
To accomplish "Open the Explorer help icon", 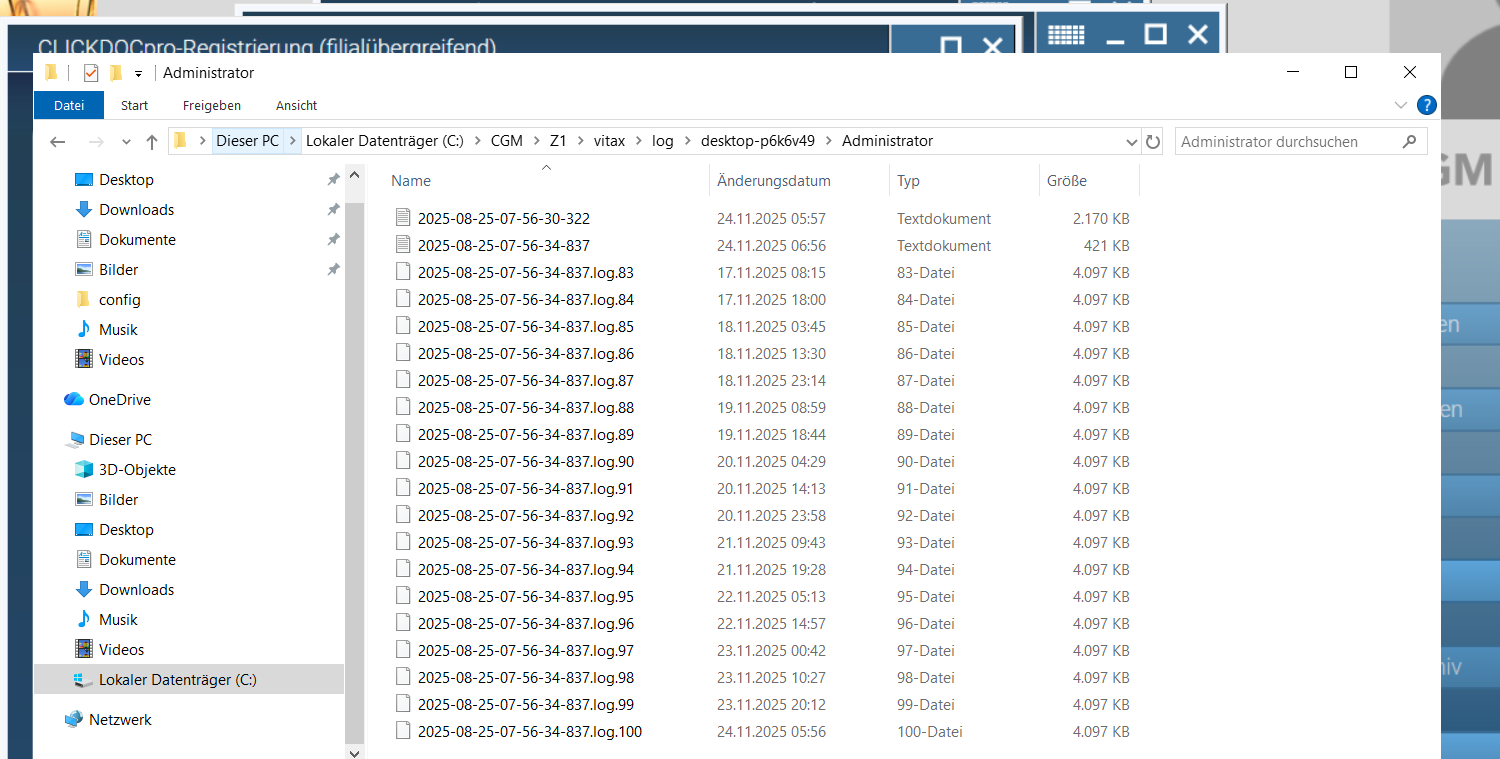I will pyautogui.click(x=1427, y=105).
